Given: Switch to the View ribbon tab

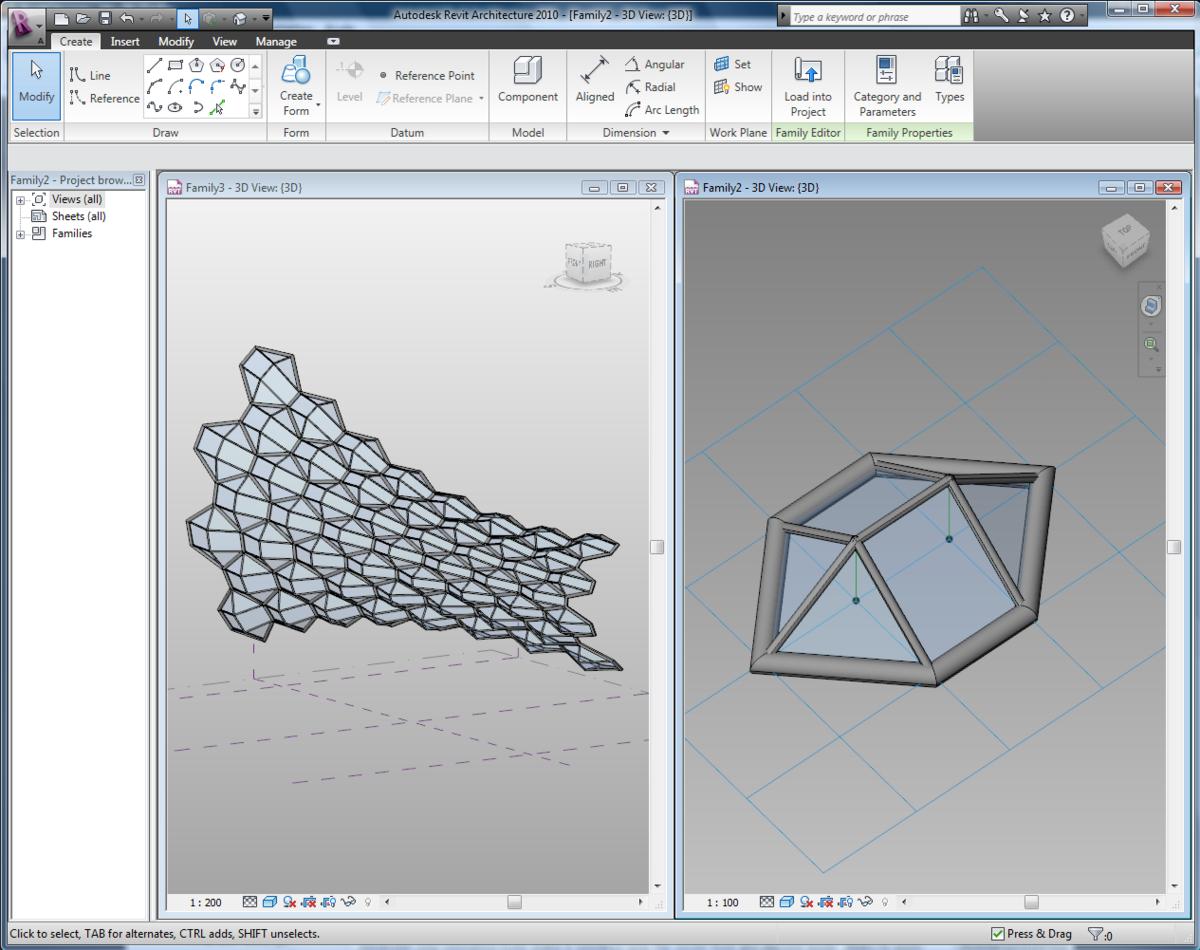Looking at the screenshot, I should tap(225, 42).
